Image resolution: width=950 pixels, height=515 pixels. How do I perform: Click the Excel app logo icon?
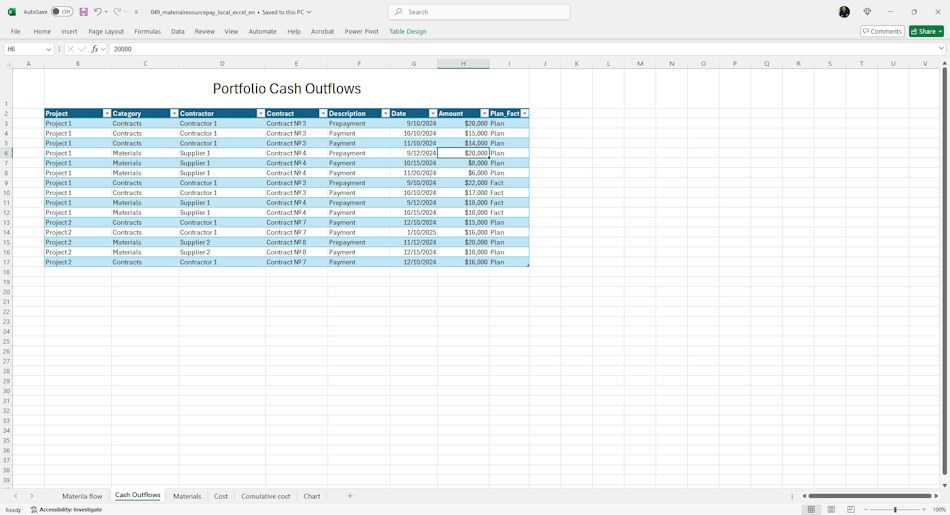coord(12,12)
